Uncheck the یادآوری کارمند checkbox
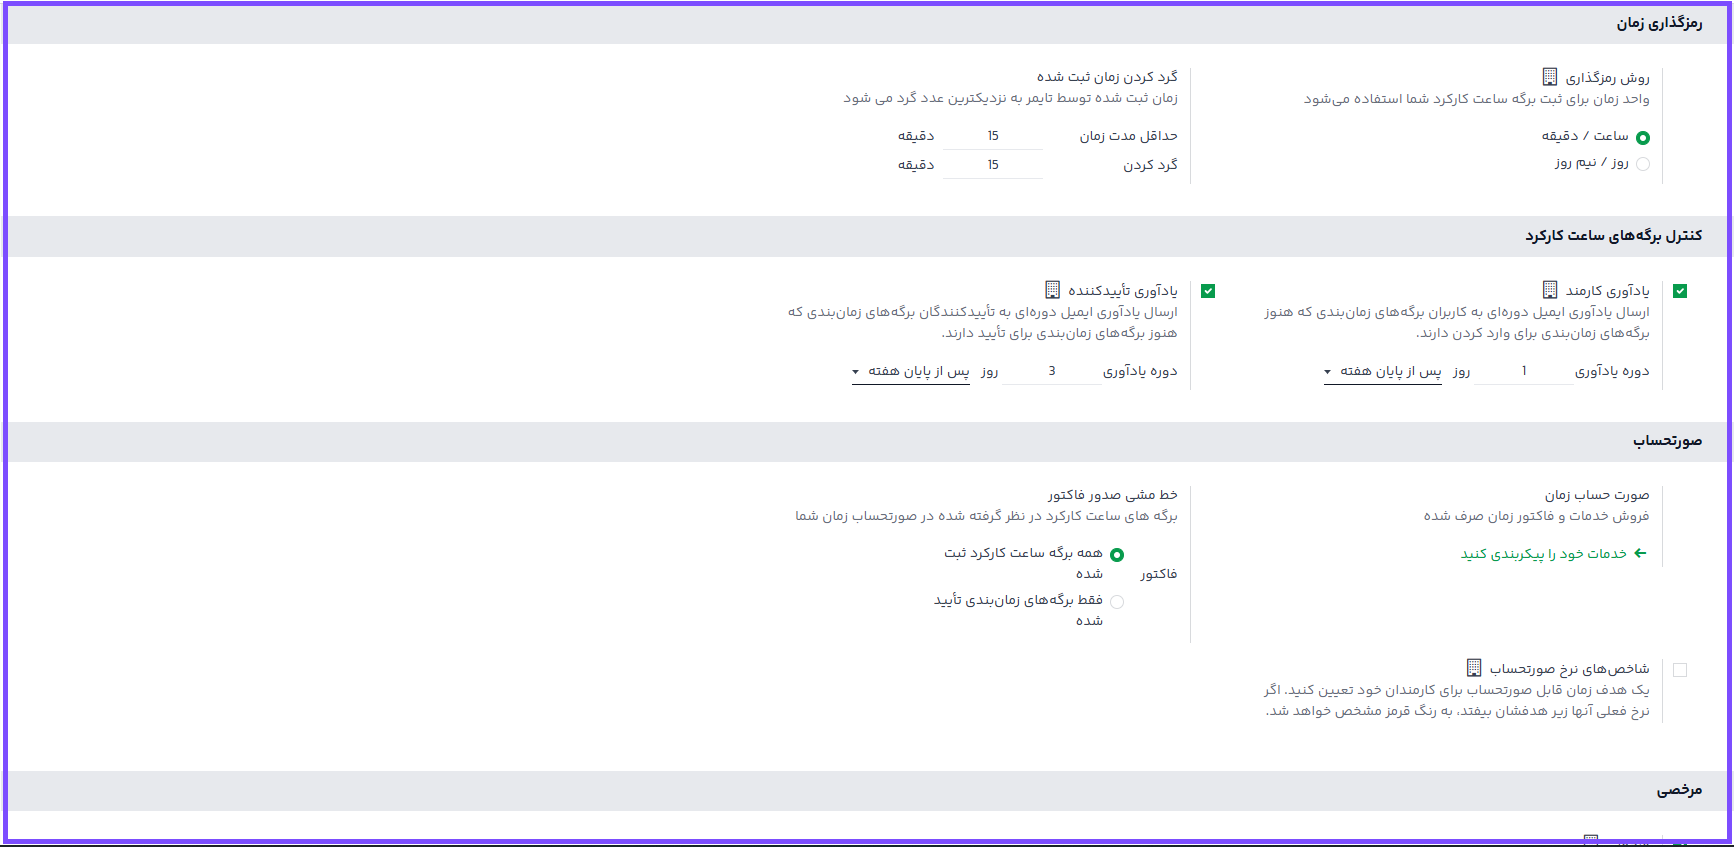The image size is (1734, 850). tap(1680, 291)
